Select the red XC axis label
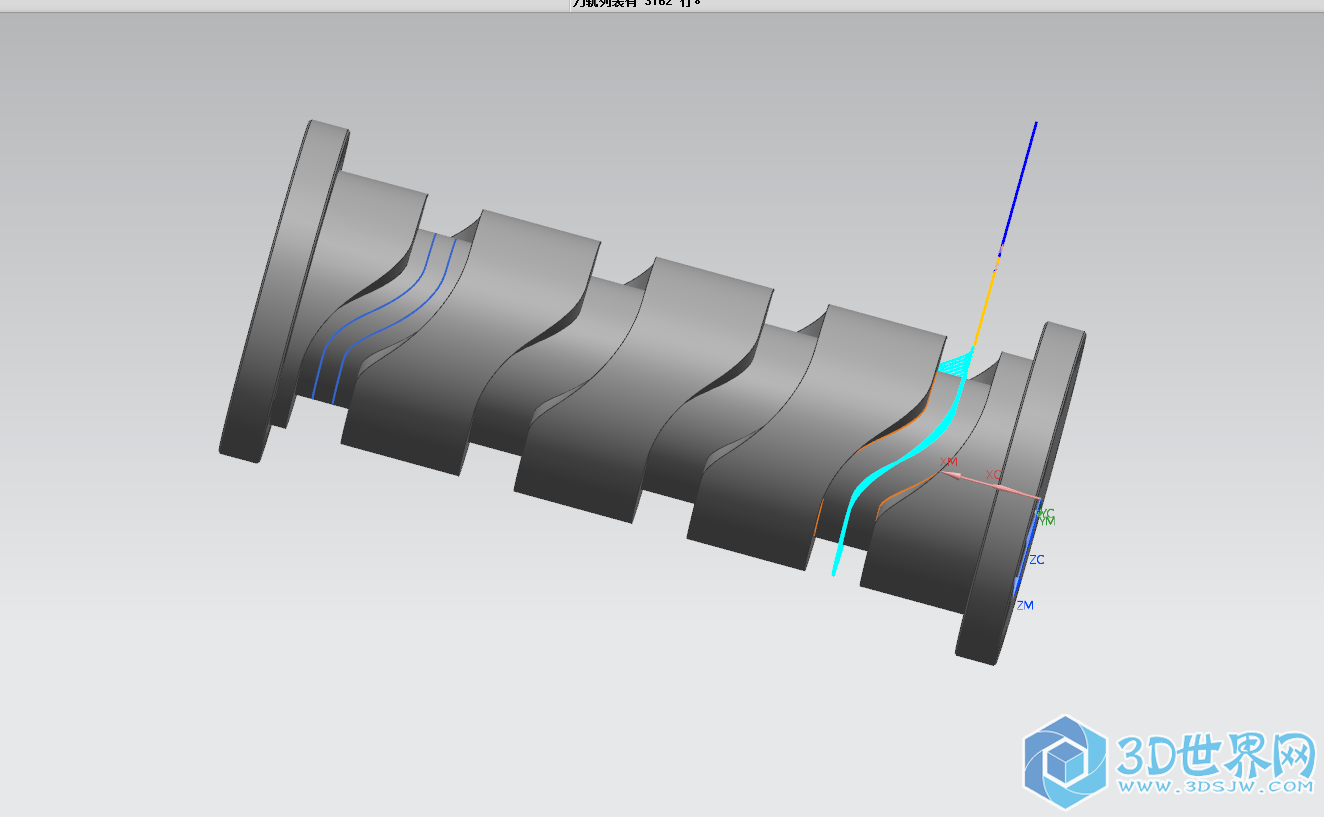Screen dimensions: 1324x817 [x=993, y=474]
